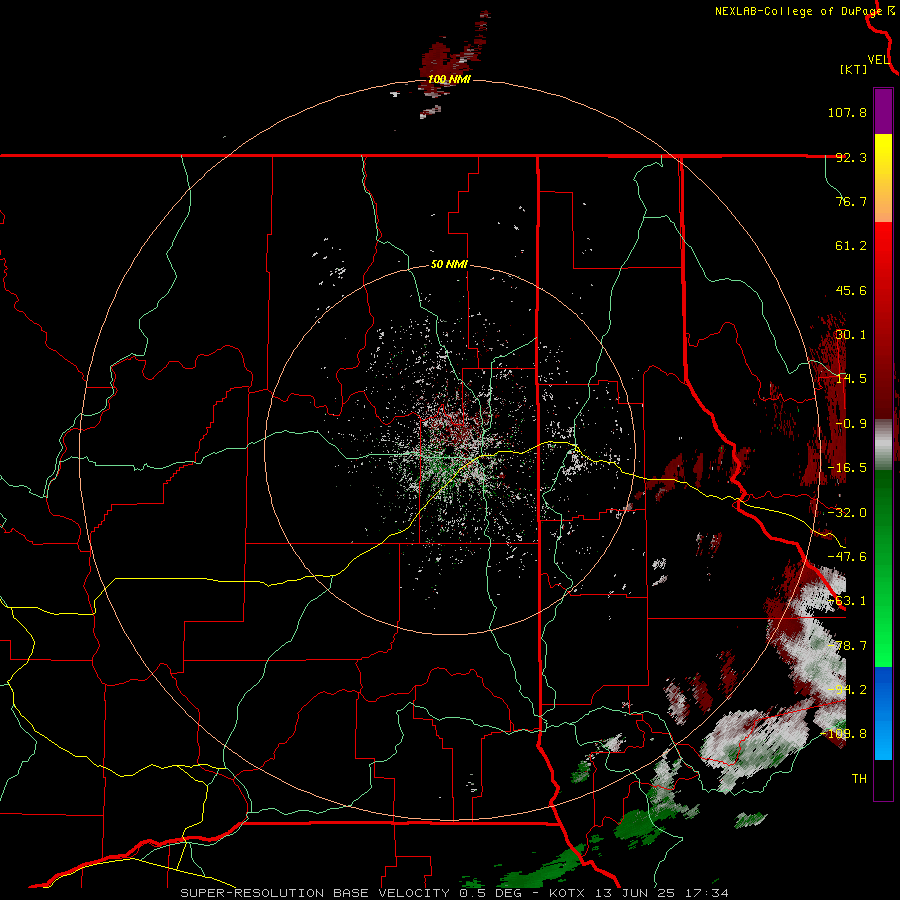Click the 61.2 velocity scale value
Screen dimensions: 900x900
point(851,246)
